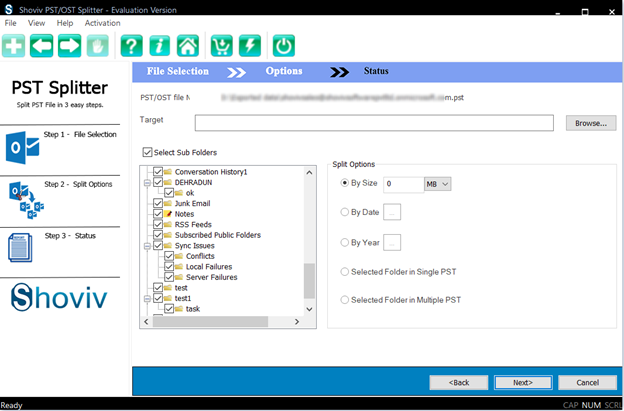Open help with the question mark icon
This screenshot has width=624, height=411.
tap(131, 46)
